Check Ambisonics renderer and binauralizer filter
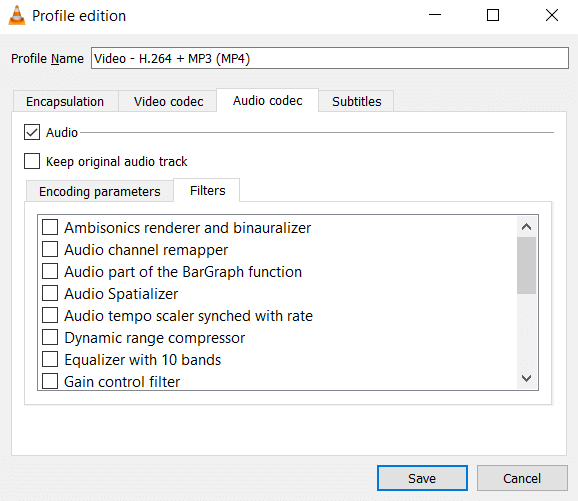The width and height of the screenshot is (578, 501). click(50, 227)
